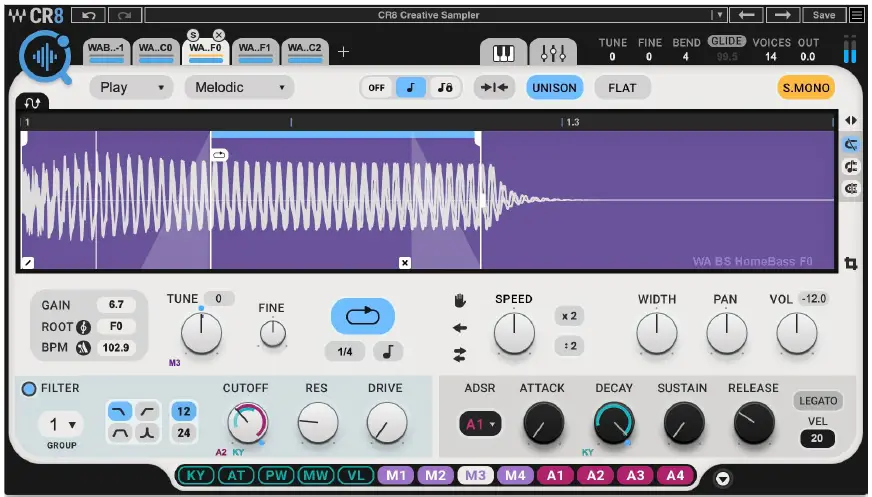Select the M1 modulator tab
This screenshot has height=497, width=872.
click(x=395, y=475)
